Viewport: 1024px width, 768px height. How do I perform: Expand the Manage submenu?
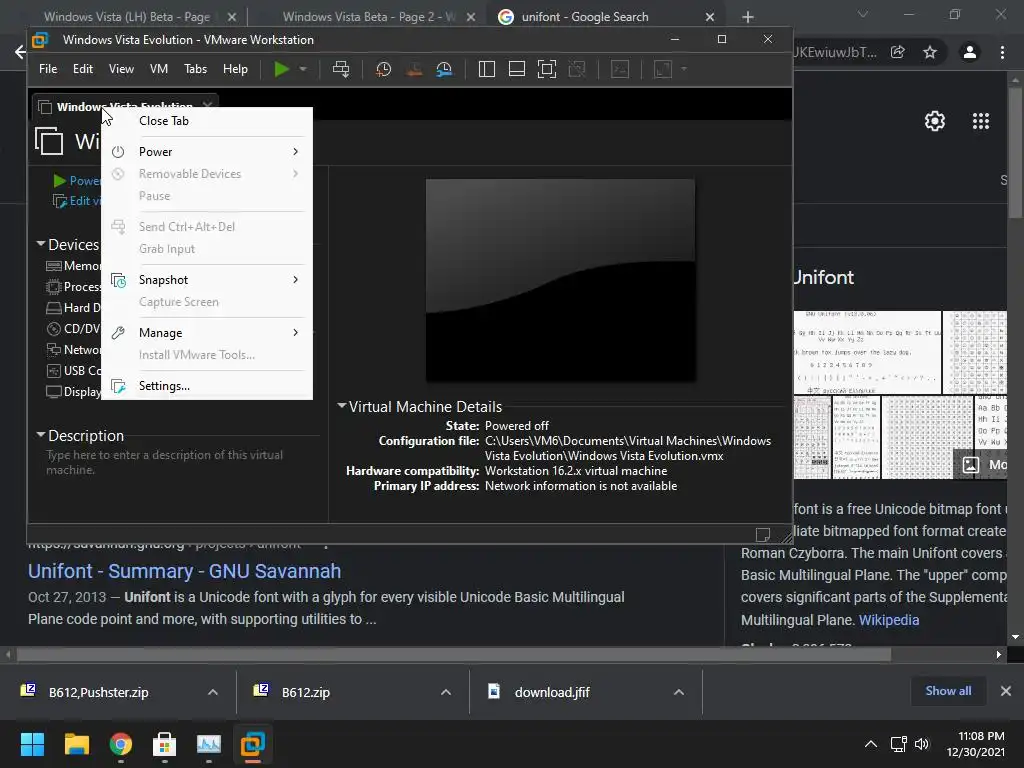point(207,332)
